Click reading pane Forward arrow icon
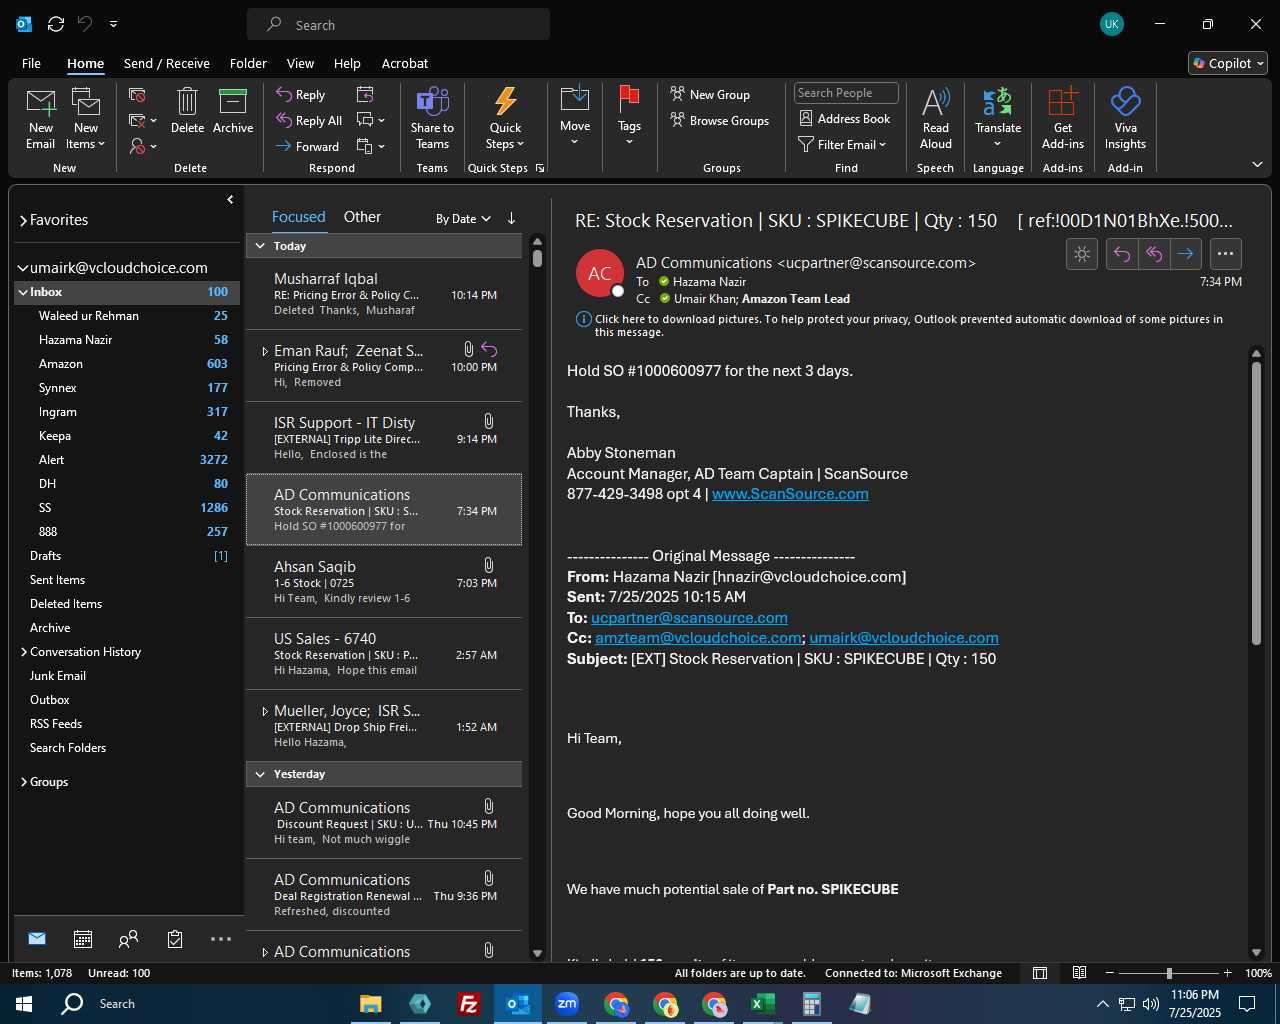Viewport: 1280px width, 1024px height. (1186, 254)
